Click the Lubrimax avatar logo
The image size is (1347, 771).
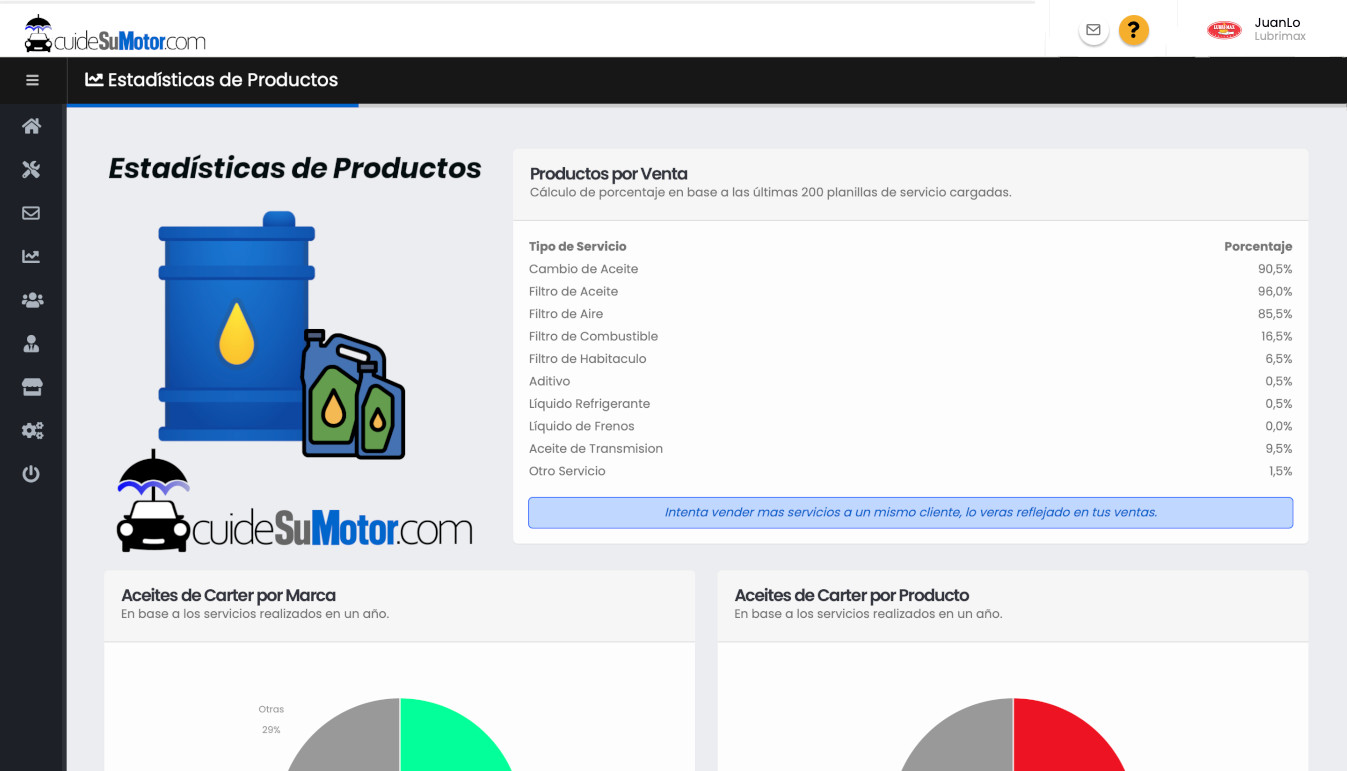[1224, 30]
